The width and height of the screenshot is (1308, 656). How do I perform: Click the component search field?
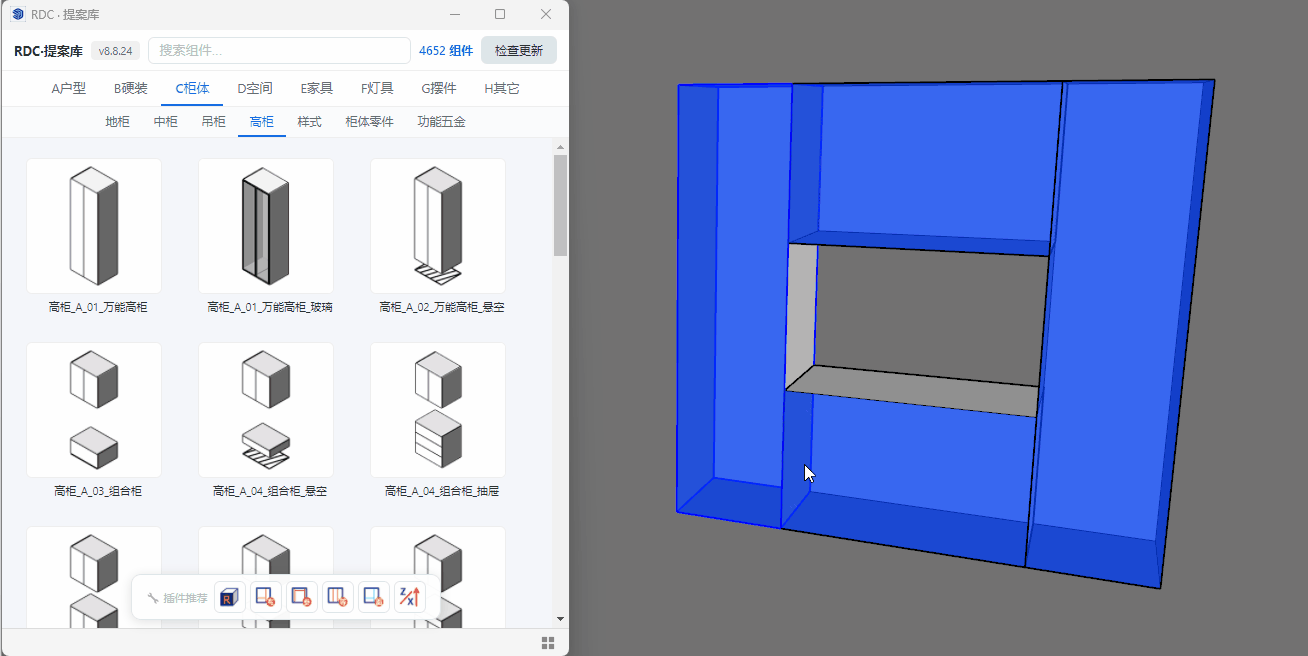coord(279,51)
